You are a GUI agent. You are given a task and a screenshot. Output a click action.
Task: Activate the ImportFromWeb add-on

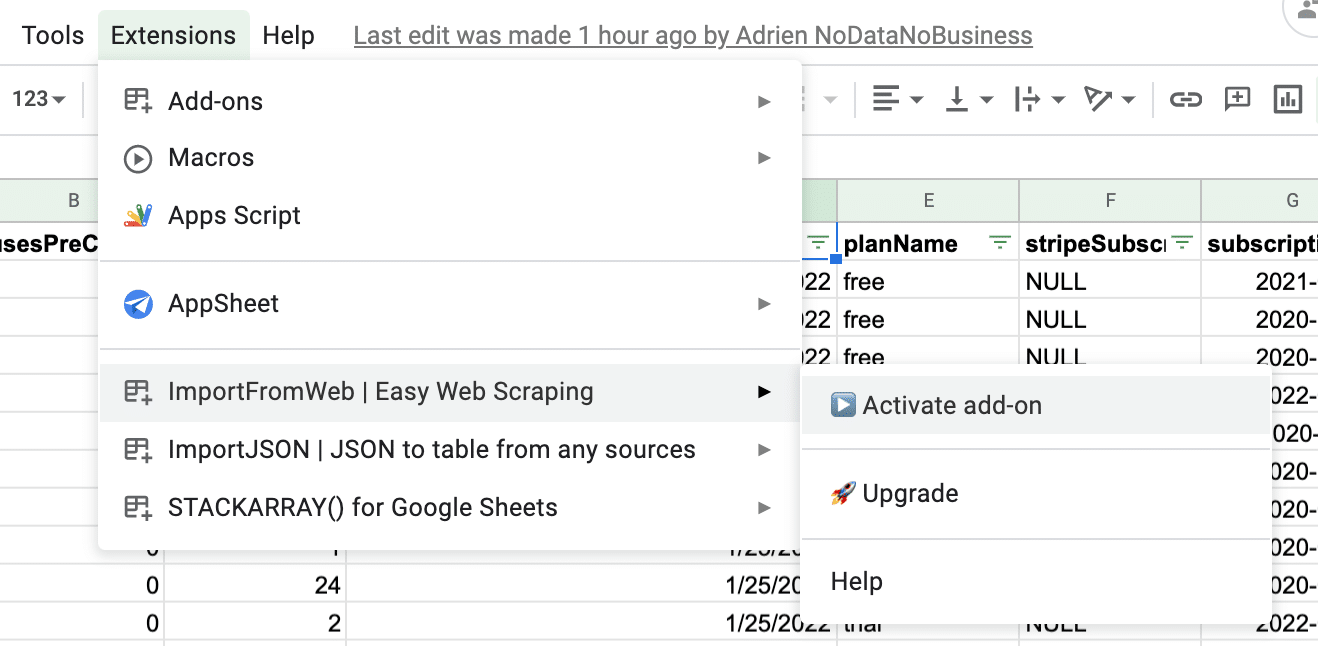952,405
